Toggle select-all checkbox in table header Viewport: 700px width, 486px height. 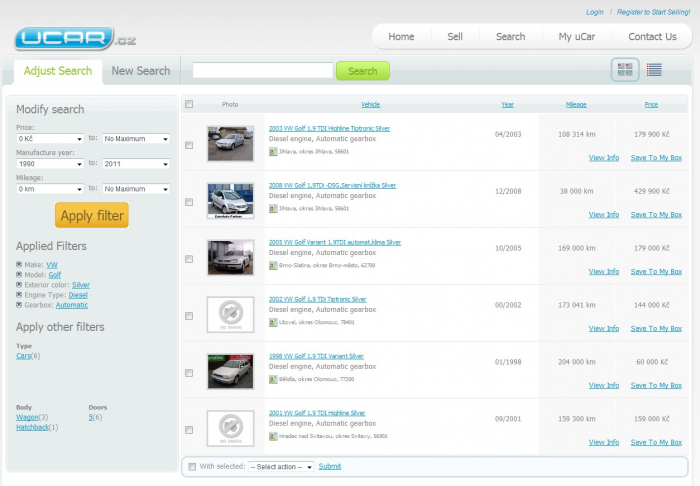pos(189,104)
